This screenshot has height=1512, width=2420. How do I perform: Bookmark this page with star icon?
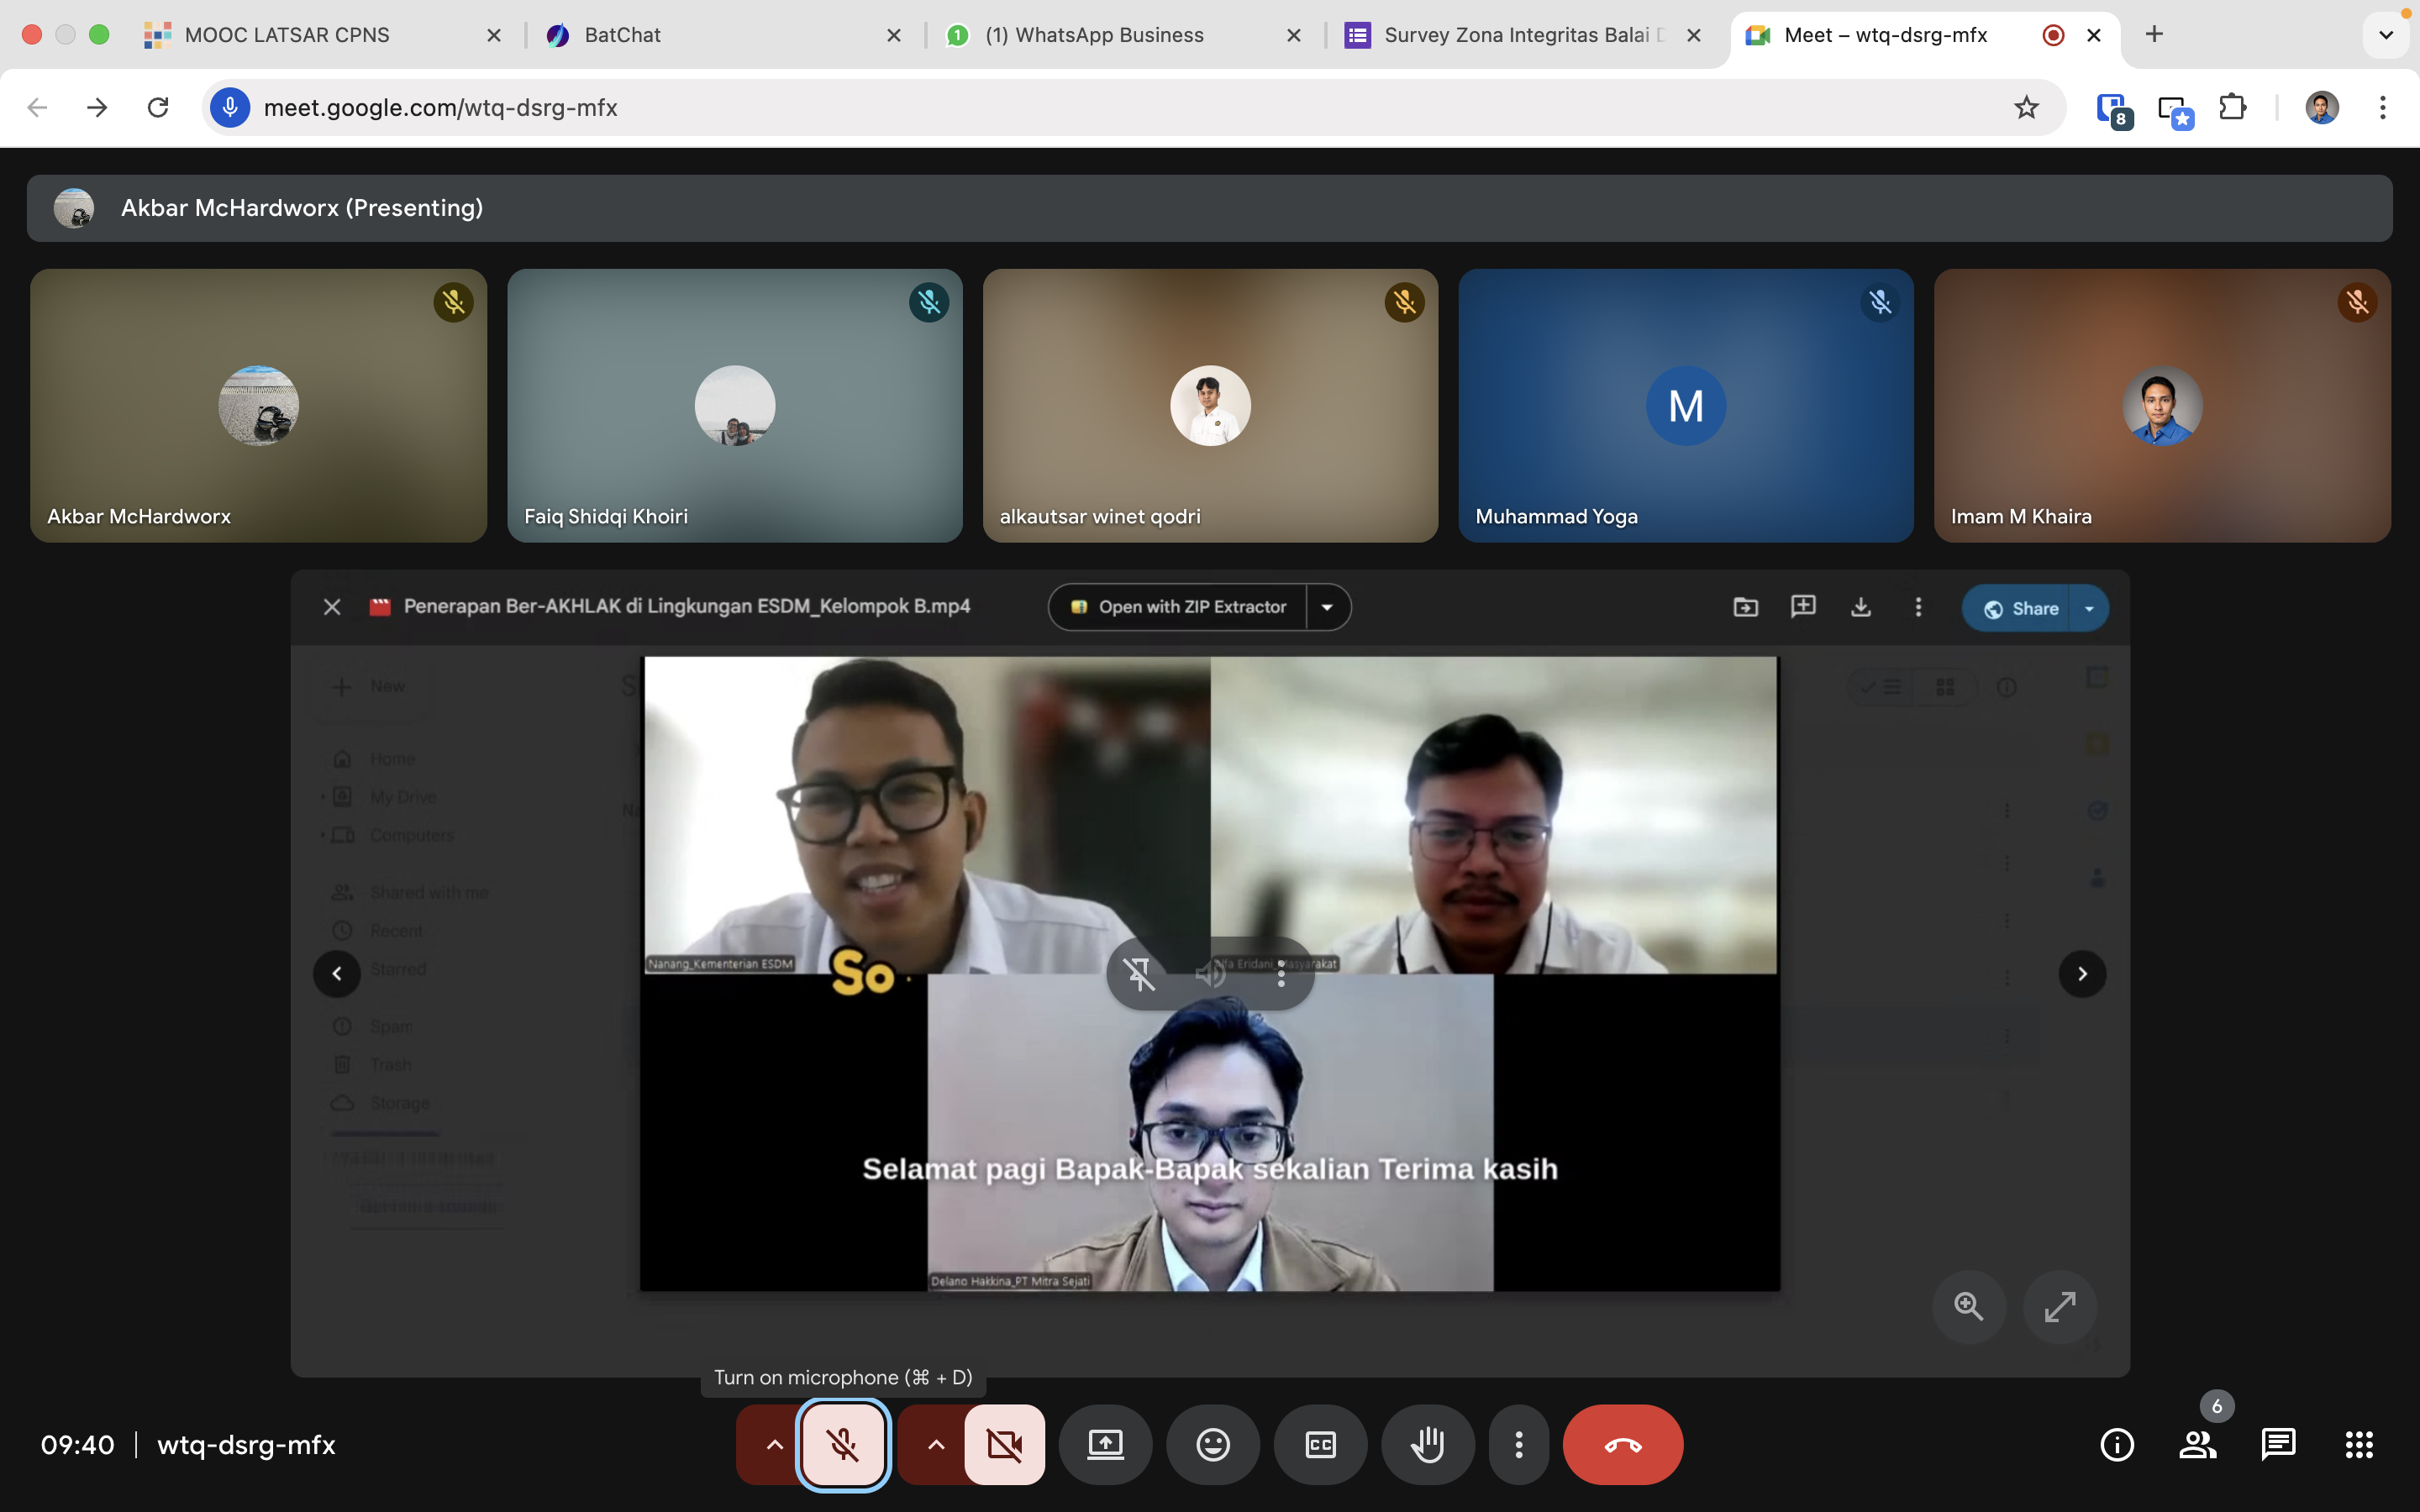[2026, 107]
